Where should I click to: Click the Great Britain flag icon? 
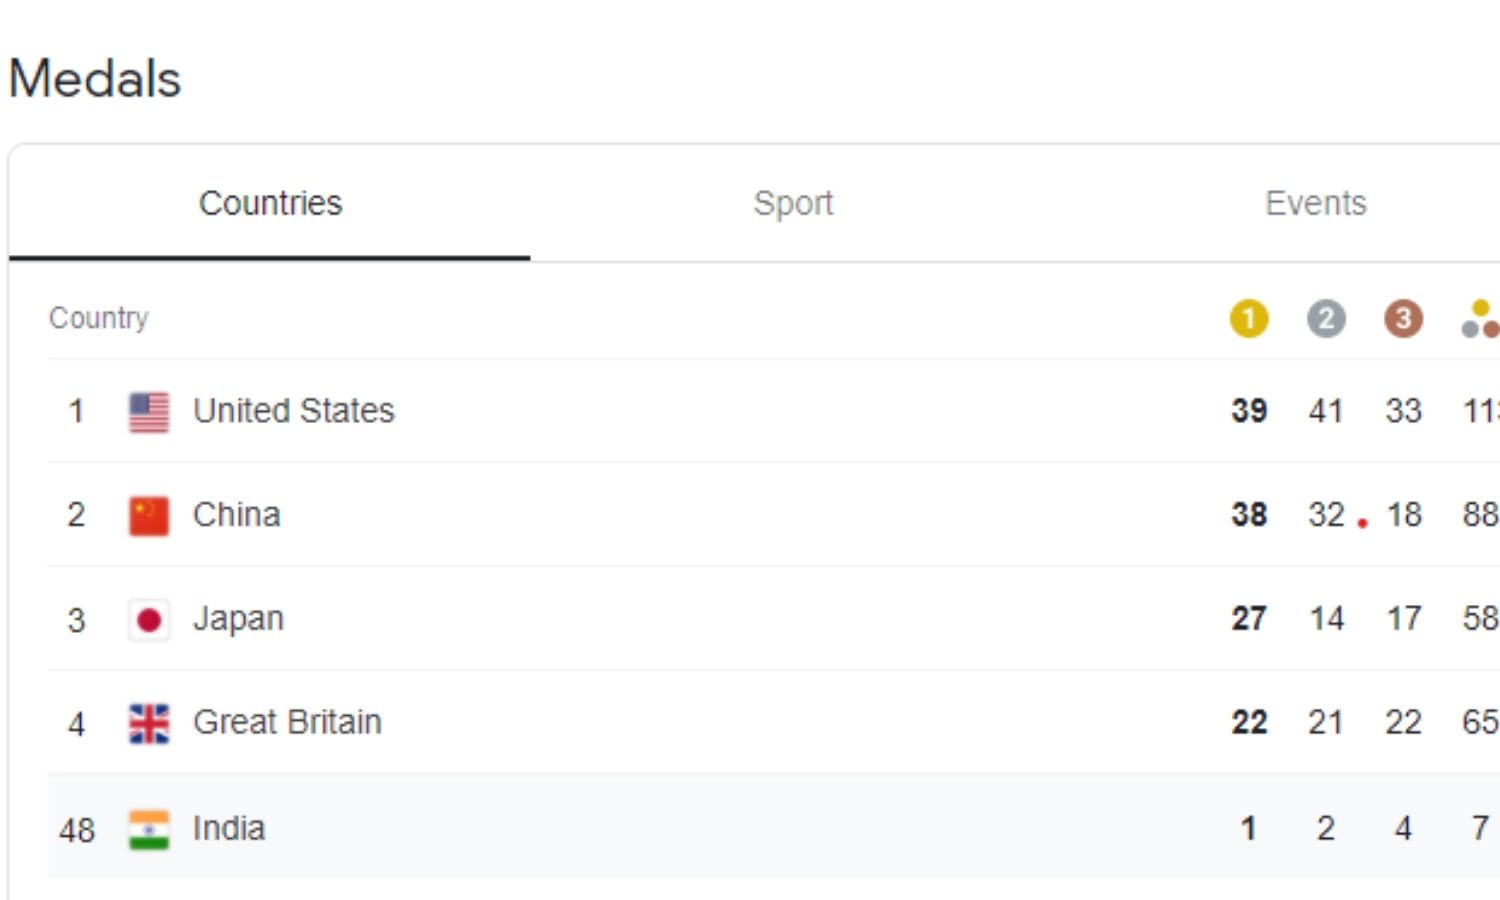(x=149, y=723)
